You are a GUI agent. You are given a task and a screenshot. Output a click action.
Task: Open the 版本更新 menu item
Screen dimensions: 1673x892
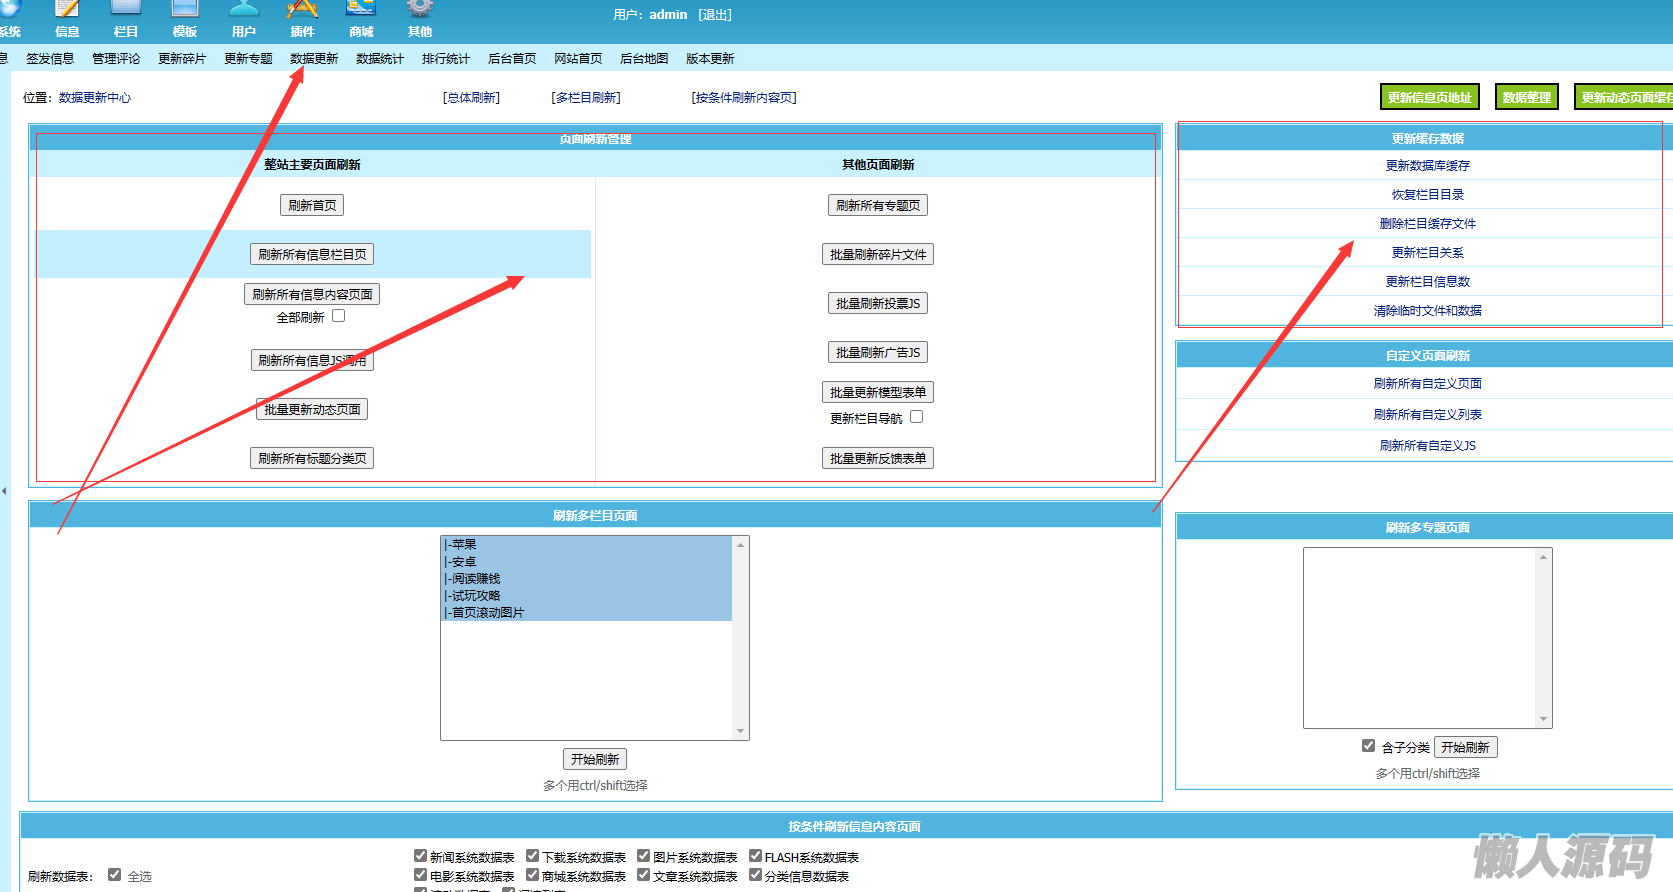point(710,59)
